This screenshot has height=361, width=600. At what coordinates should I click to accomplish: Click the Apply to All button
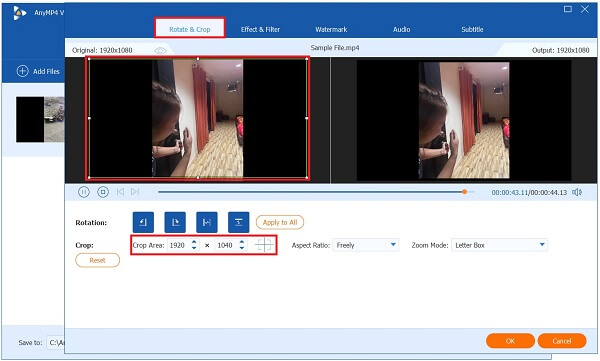click(280, 222)
